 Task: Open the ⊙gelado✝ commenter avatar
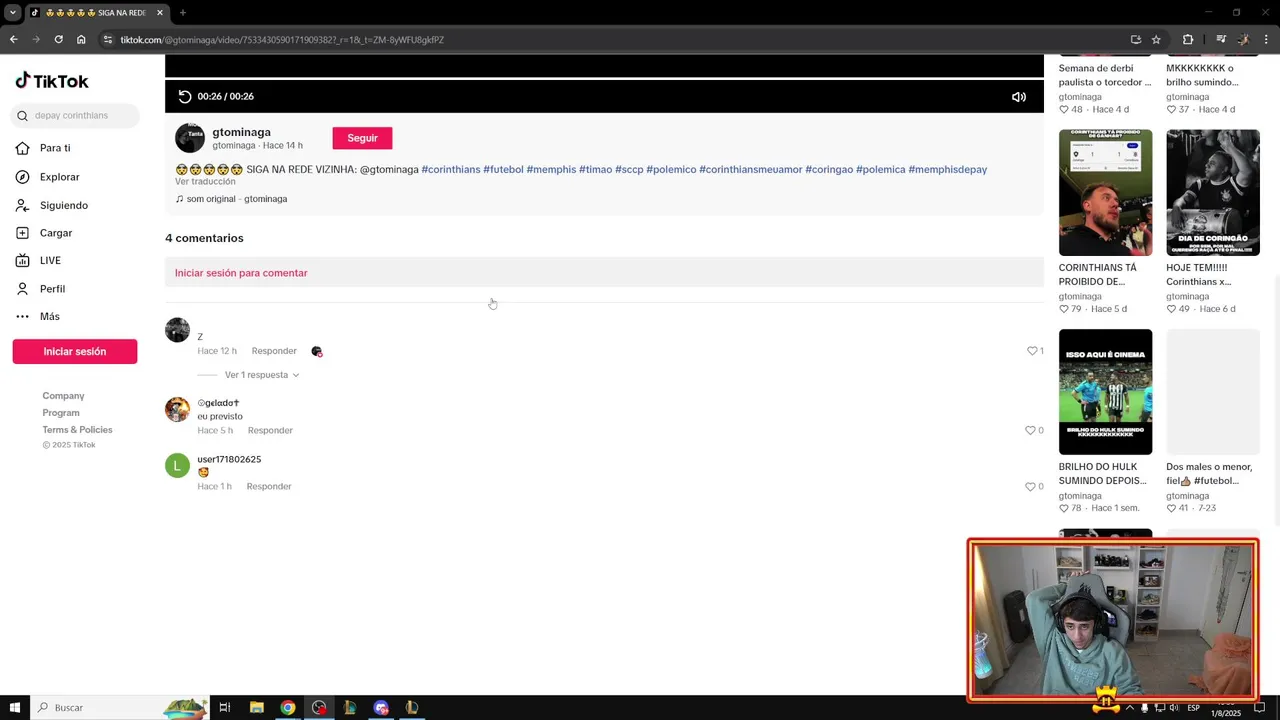pos(177,409)
